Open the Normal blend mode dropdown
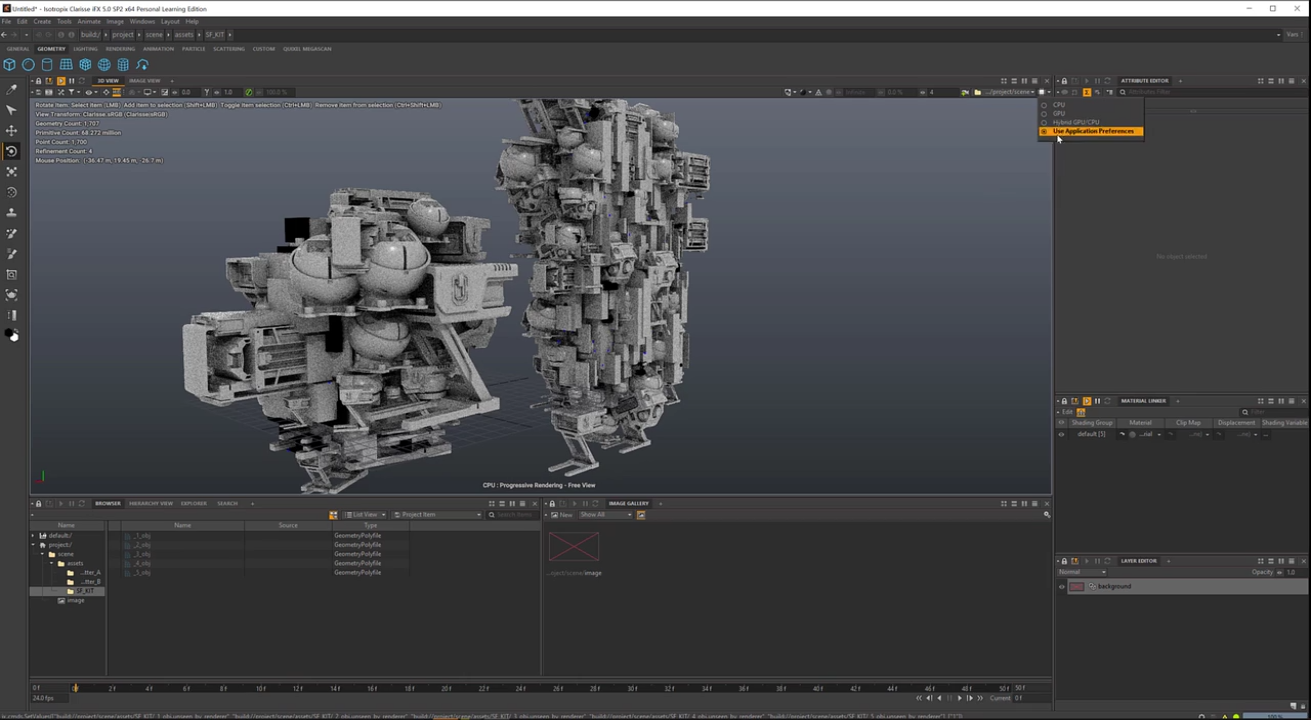 (x=1082, y=572)
